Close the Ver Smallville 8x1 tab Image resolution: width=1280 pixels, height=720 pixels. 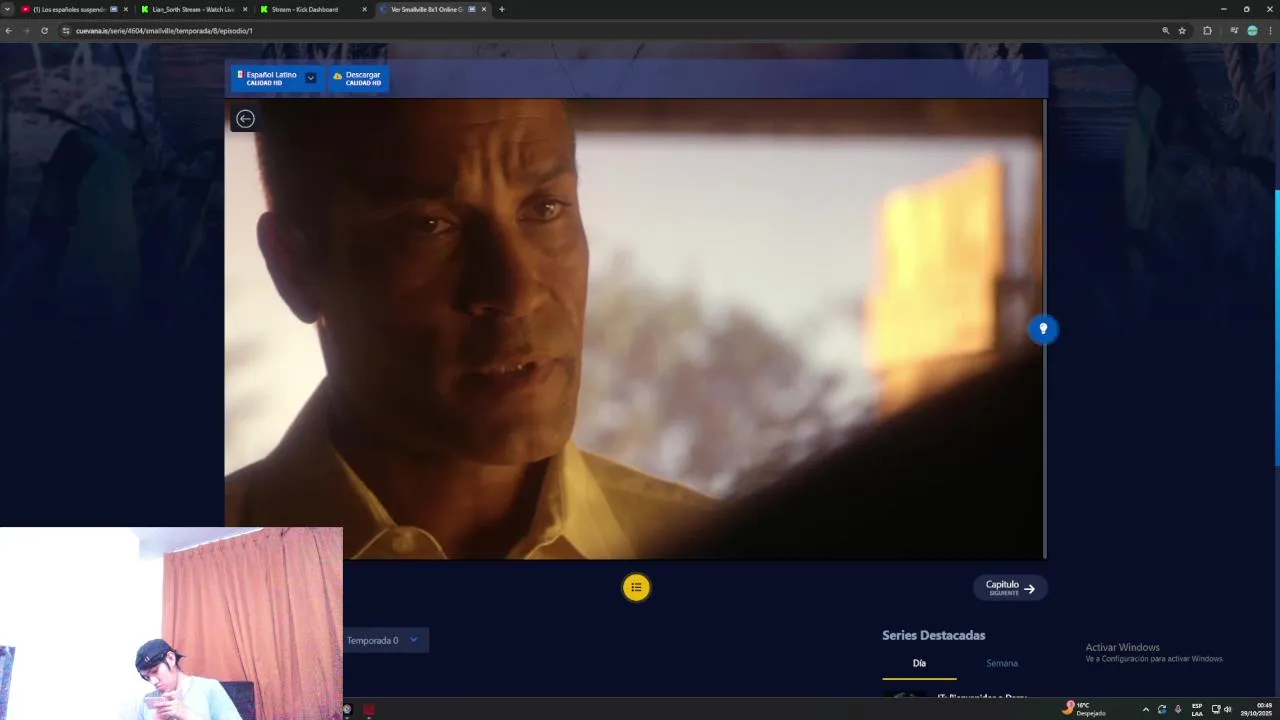point(484,9)
